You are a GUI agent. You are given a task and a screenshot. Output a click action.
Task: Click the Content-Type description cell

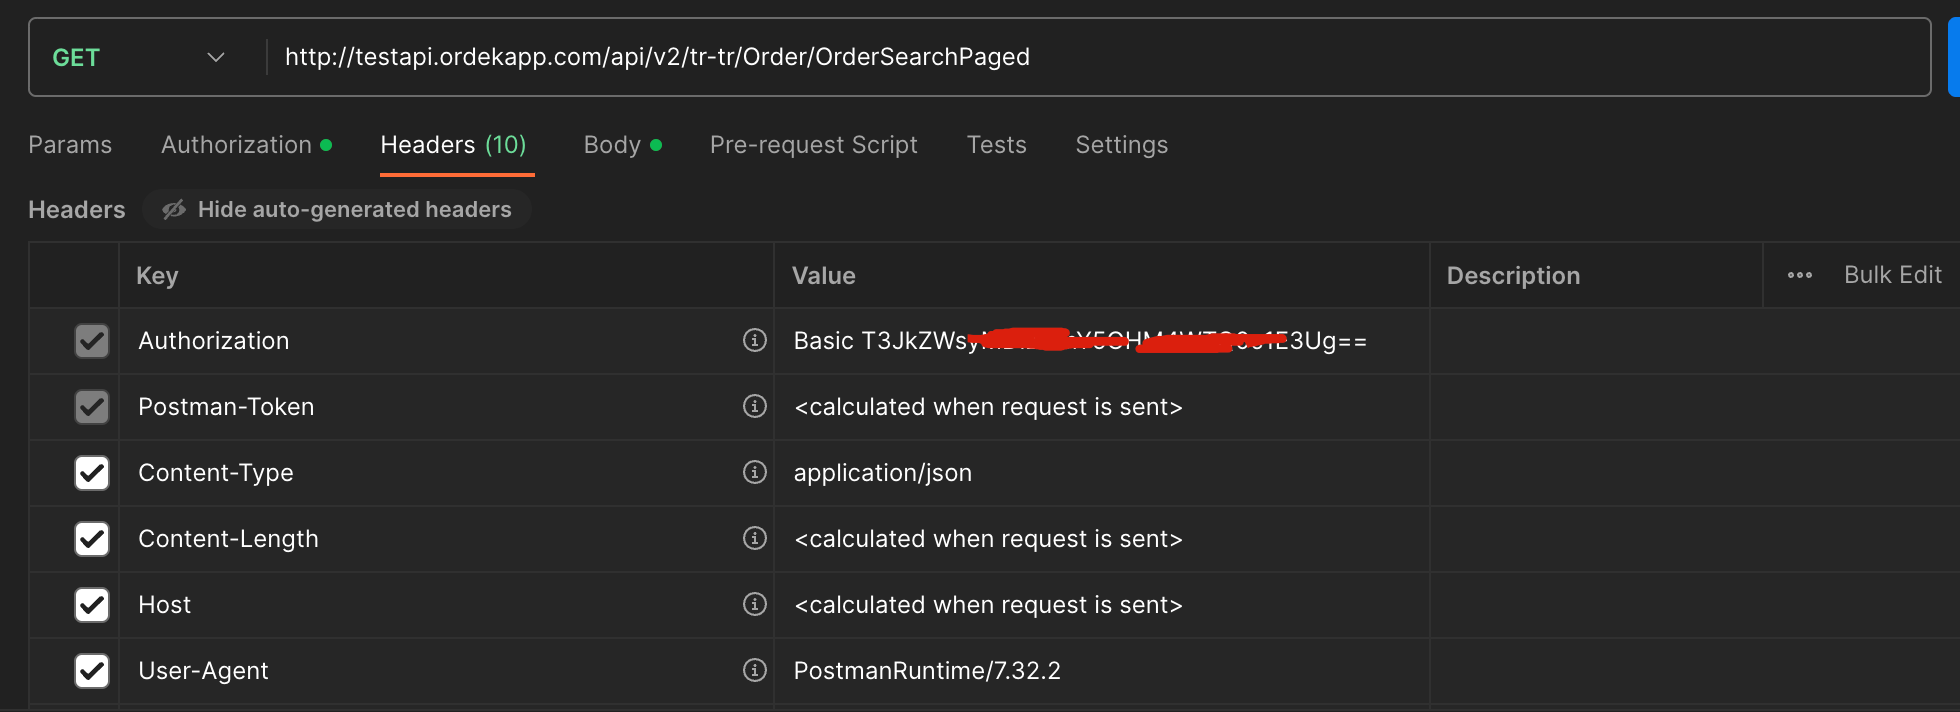click(1695, 473)
